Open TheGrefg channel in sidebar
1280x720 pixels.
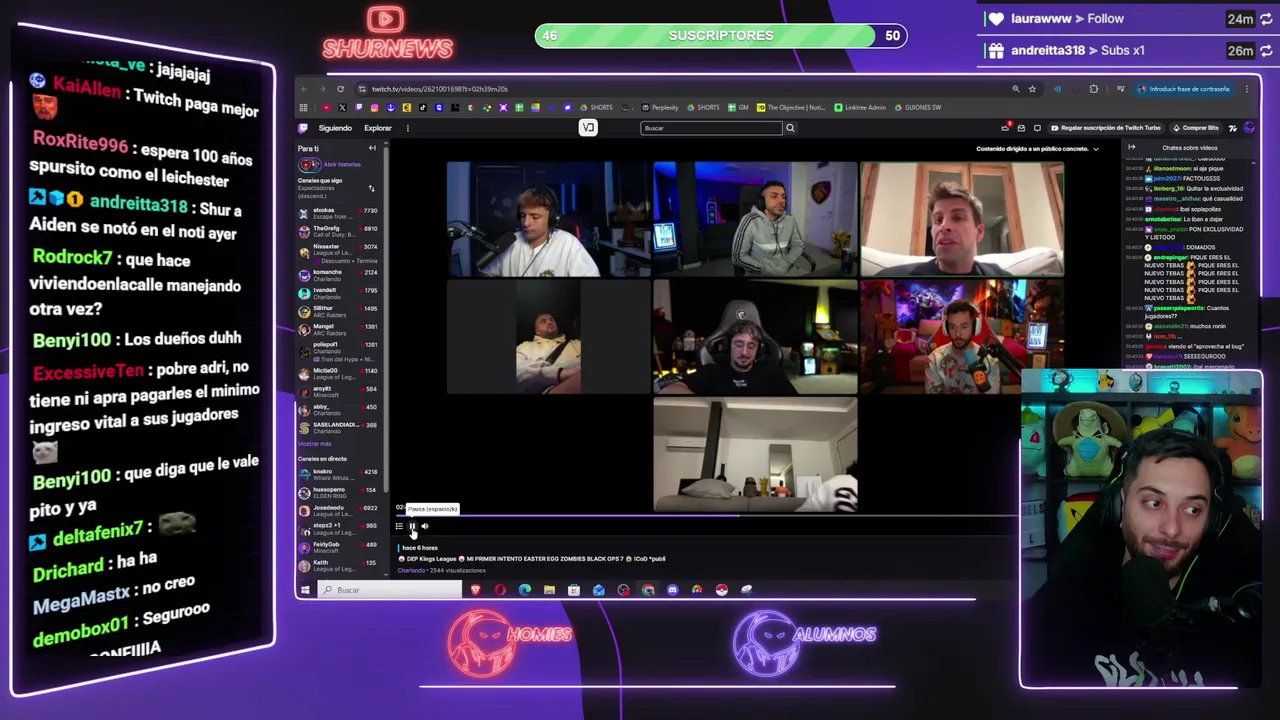337,230
